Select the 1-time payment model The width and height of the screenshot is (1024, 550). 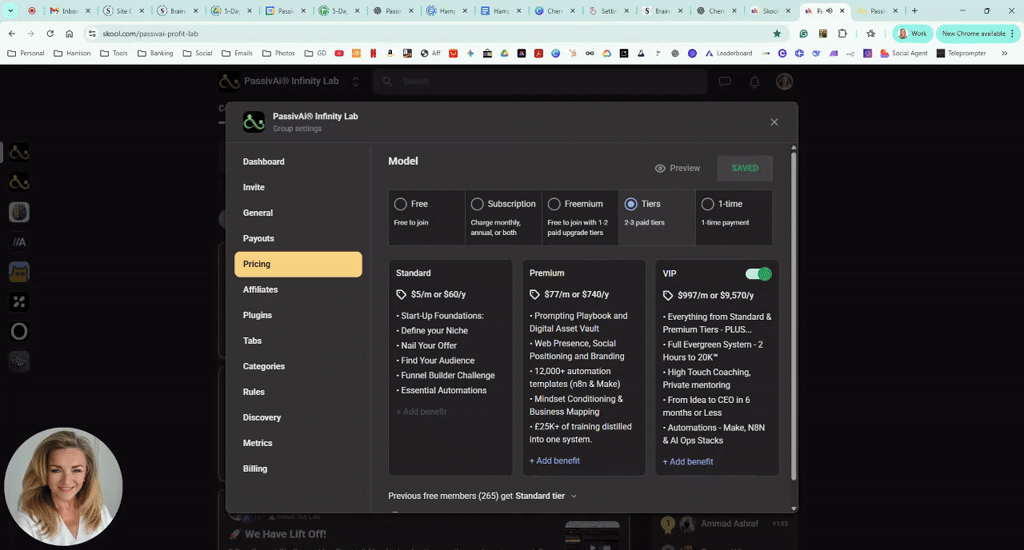coord(733,217)
